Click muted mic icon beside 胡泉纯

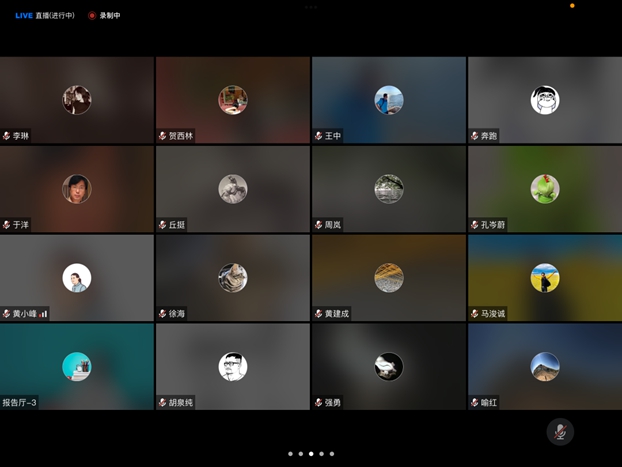coord(162,402)
